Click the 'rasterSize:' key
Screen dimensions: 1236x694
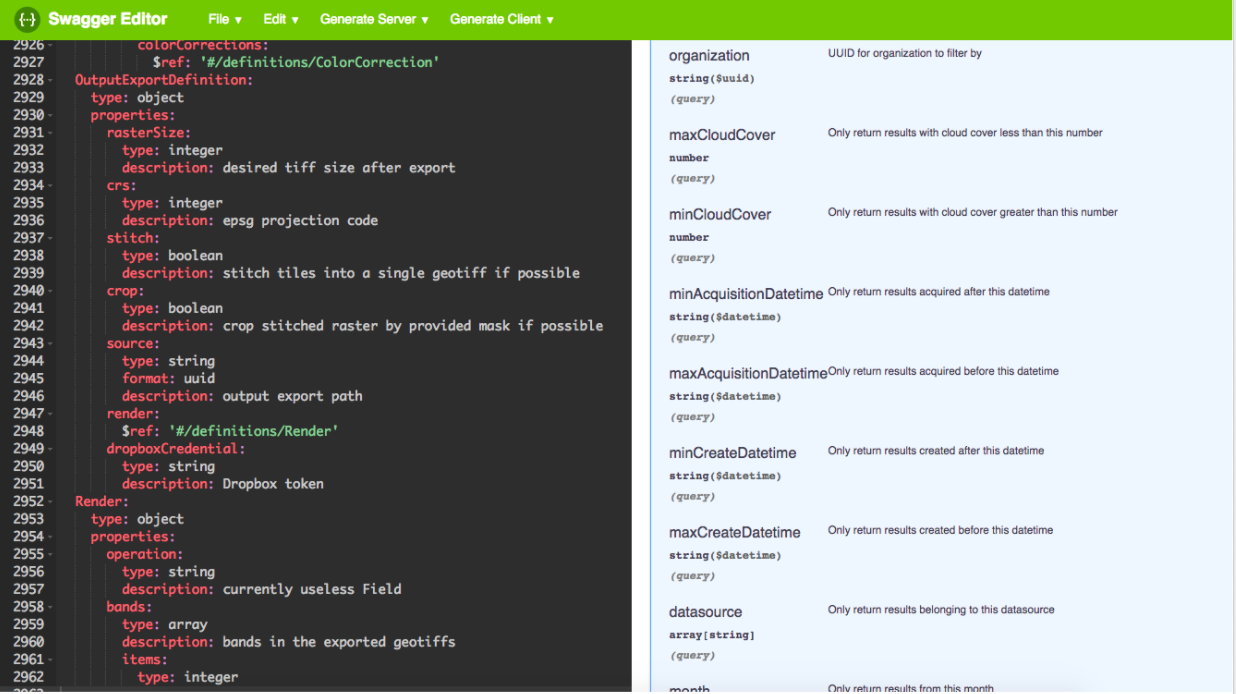click(x=149, y=133)
